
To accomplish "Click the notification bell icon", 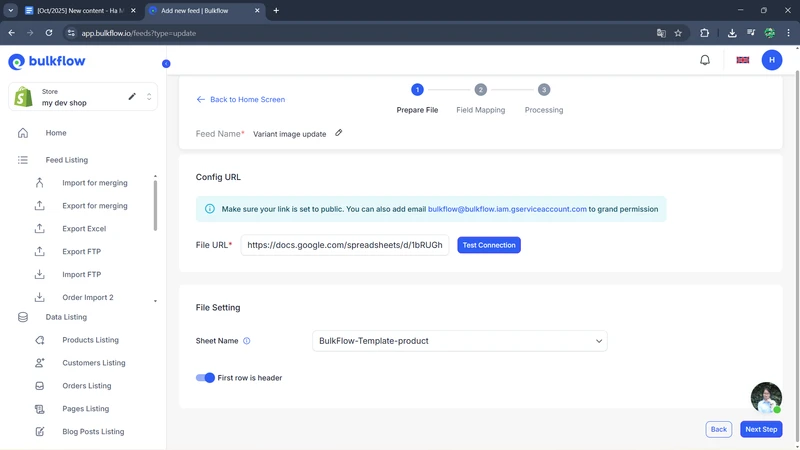I will (705, 60).
